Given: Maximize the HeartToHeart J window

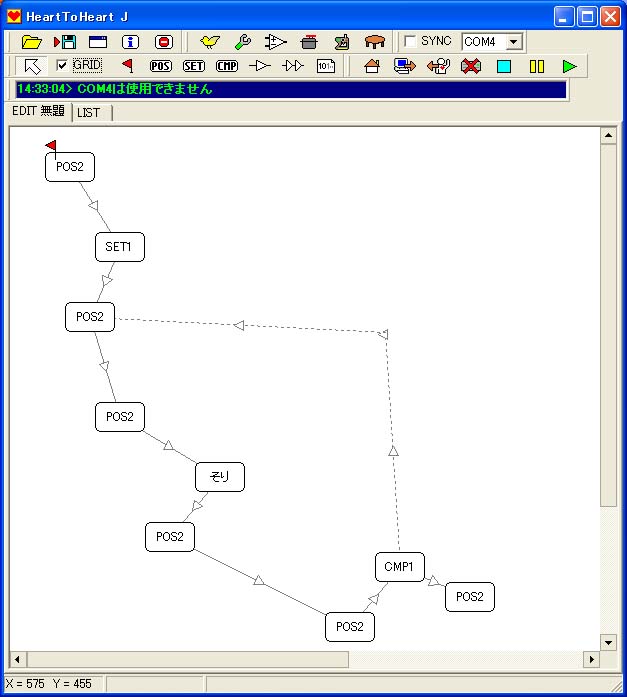Looking at the screenshot, I should (x=587, y=17).
